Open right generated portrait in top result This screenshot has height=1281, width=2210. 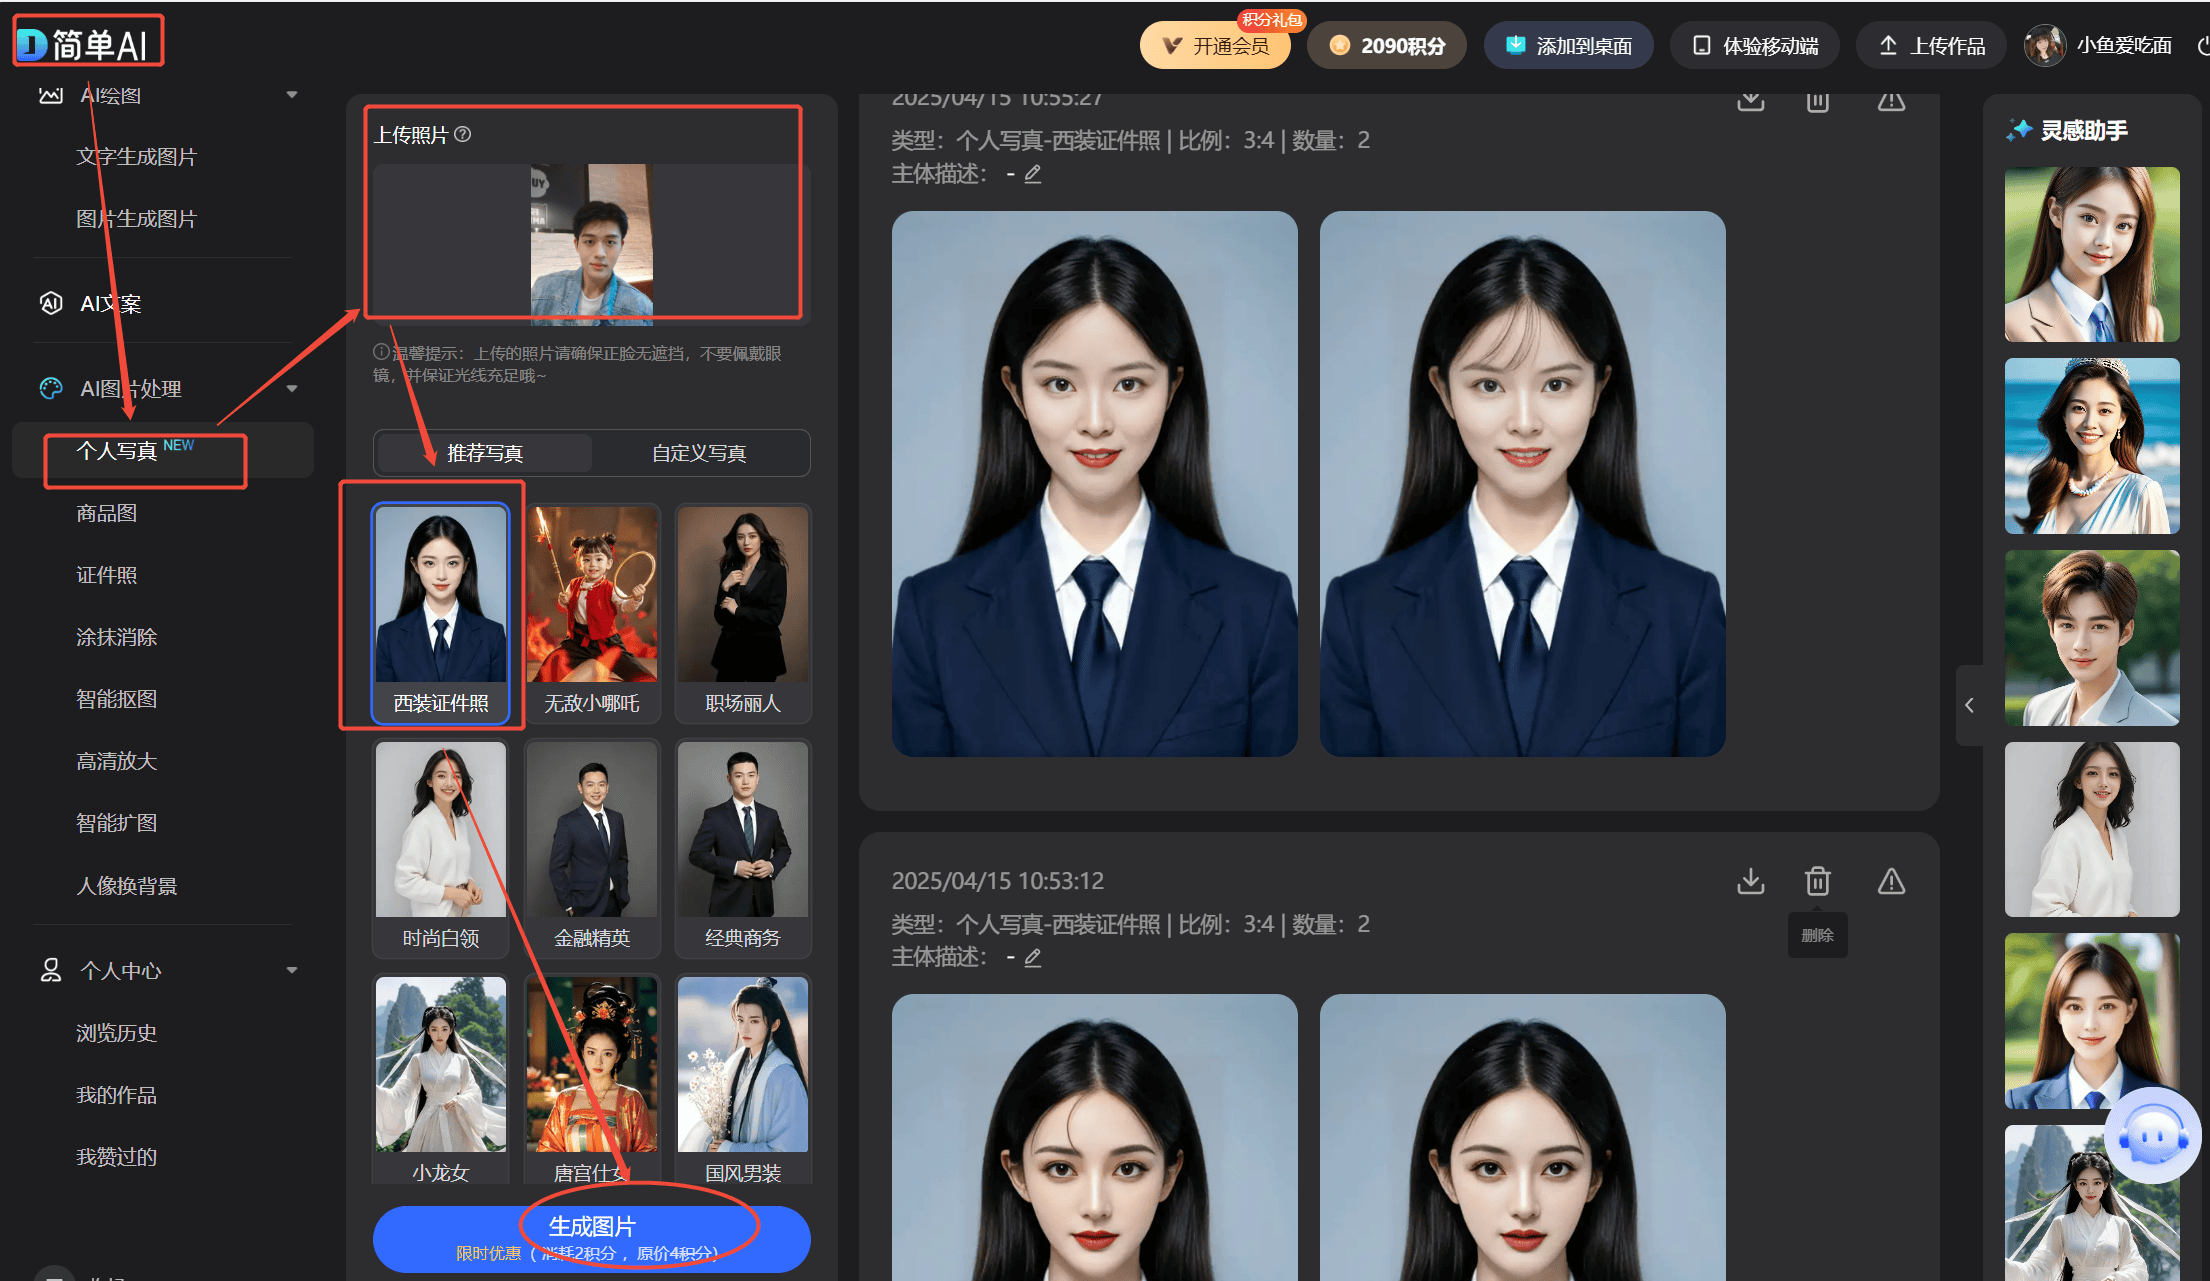(1523, 484)
